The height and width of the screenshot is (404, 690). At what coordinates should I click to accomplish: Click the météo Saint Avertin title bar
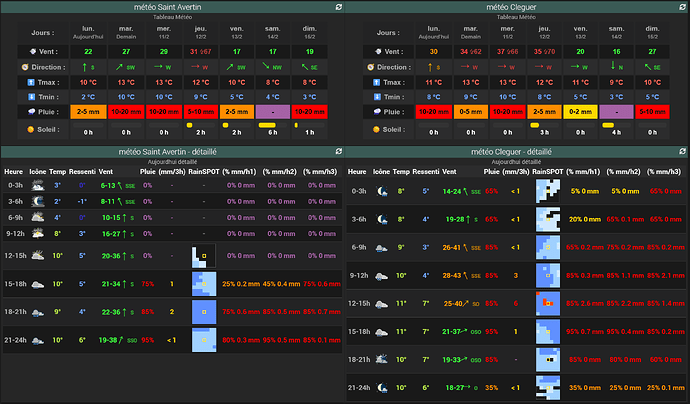168,7
